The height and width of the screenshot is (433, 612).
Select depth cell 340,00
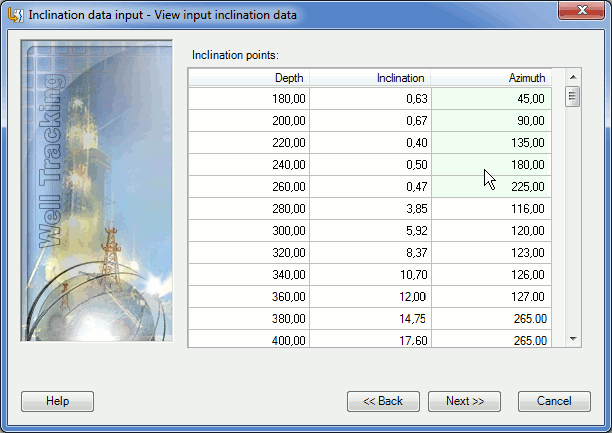[249, 275]
